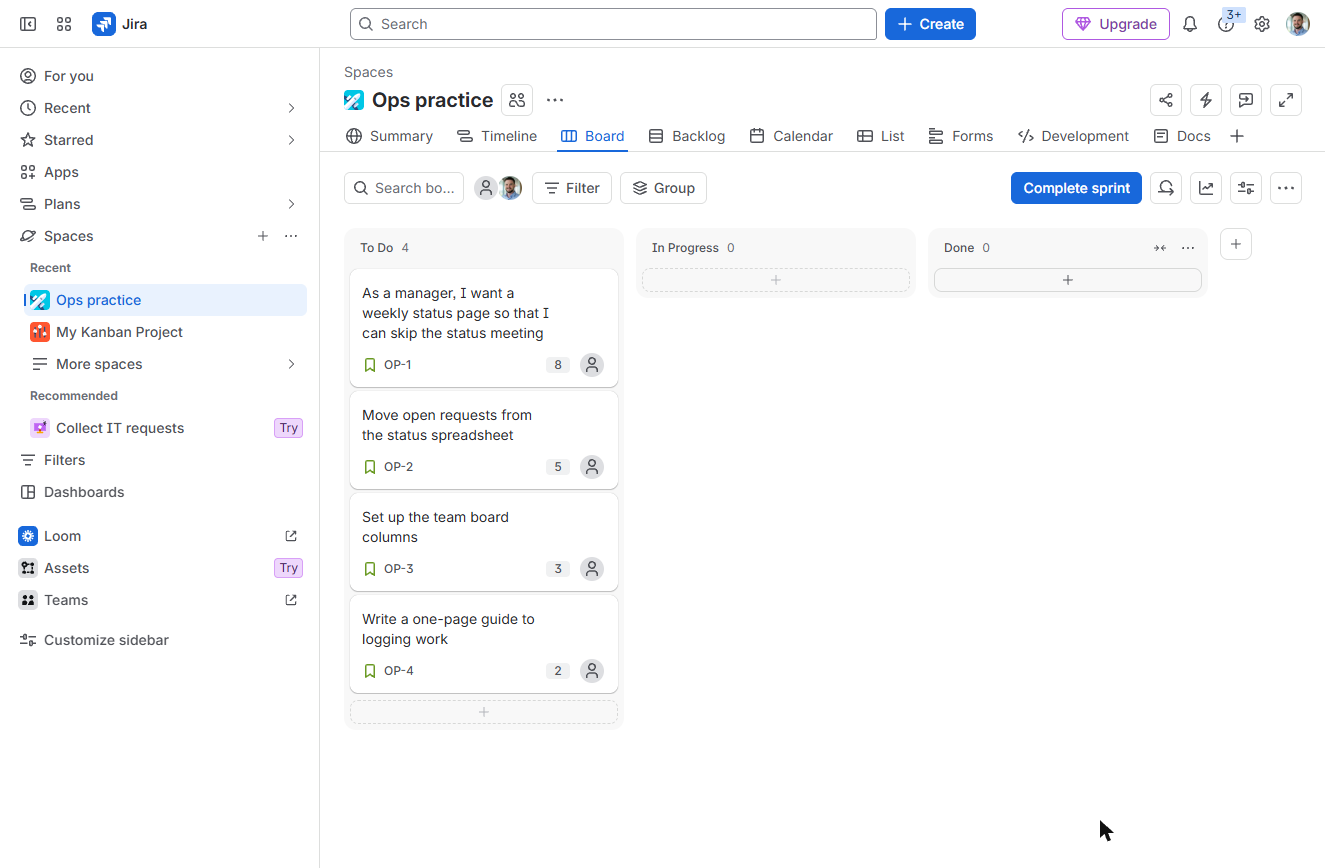The width and height of the screenshot is (1325, 868).
Task: Enter full screen with the expand arrows icon
Action: click(x=1286, y=100)
